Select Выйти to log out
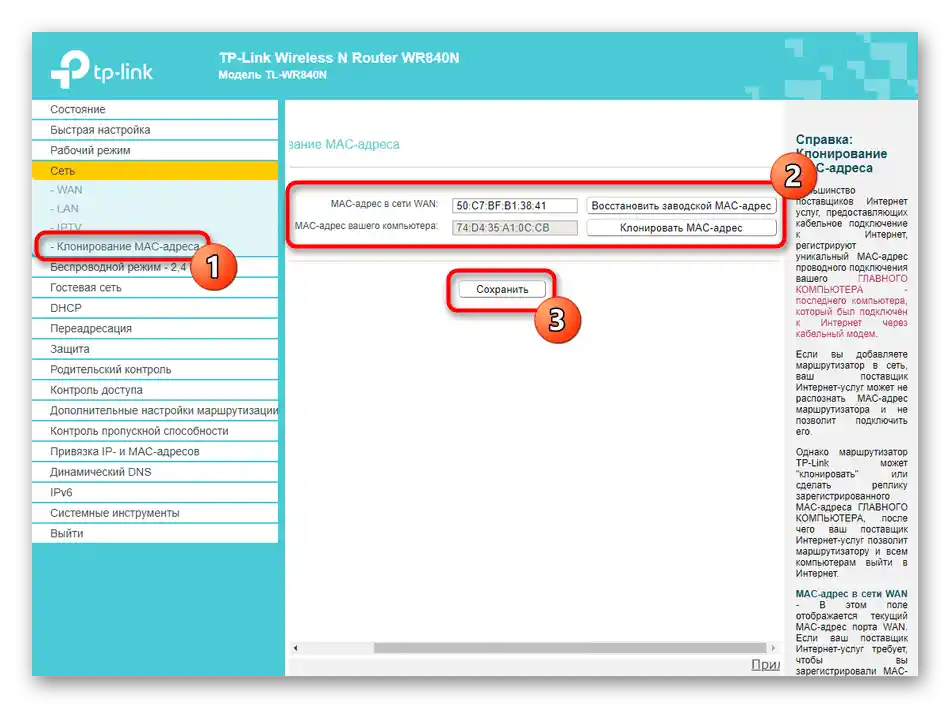Screen dimensions: 950x708 pos(155,534)
